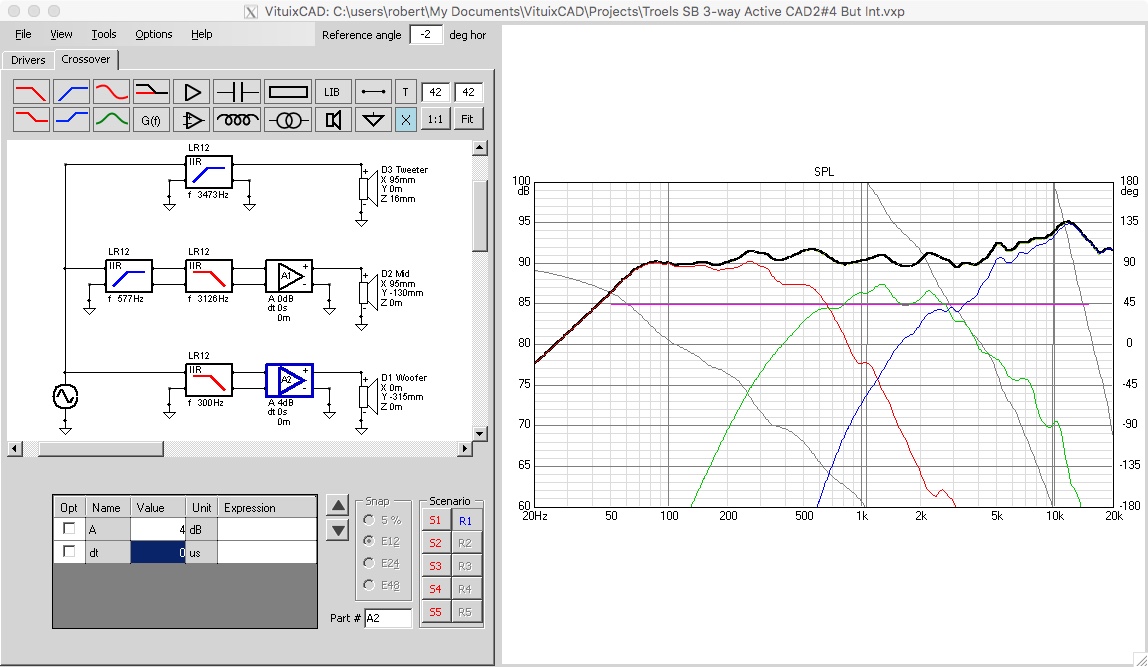Screen dimensions: 1148x667
Task: Select the mid 3126Hz low-pass filter block
Action: point(209,276)
